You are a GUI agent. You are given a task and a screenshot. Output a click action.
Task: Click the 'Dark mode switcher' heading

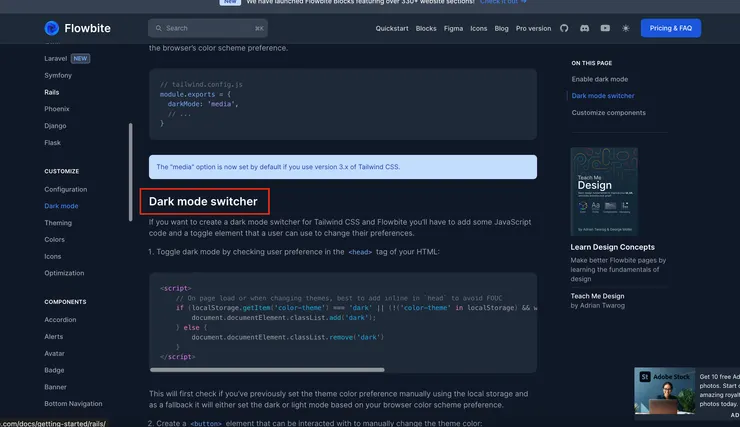[x=203, y=201]
